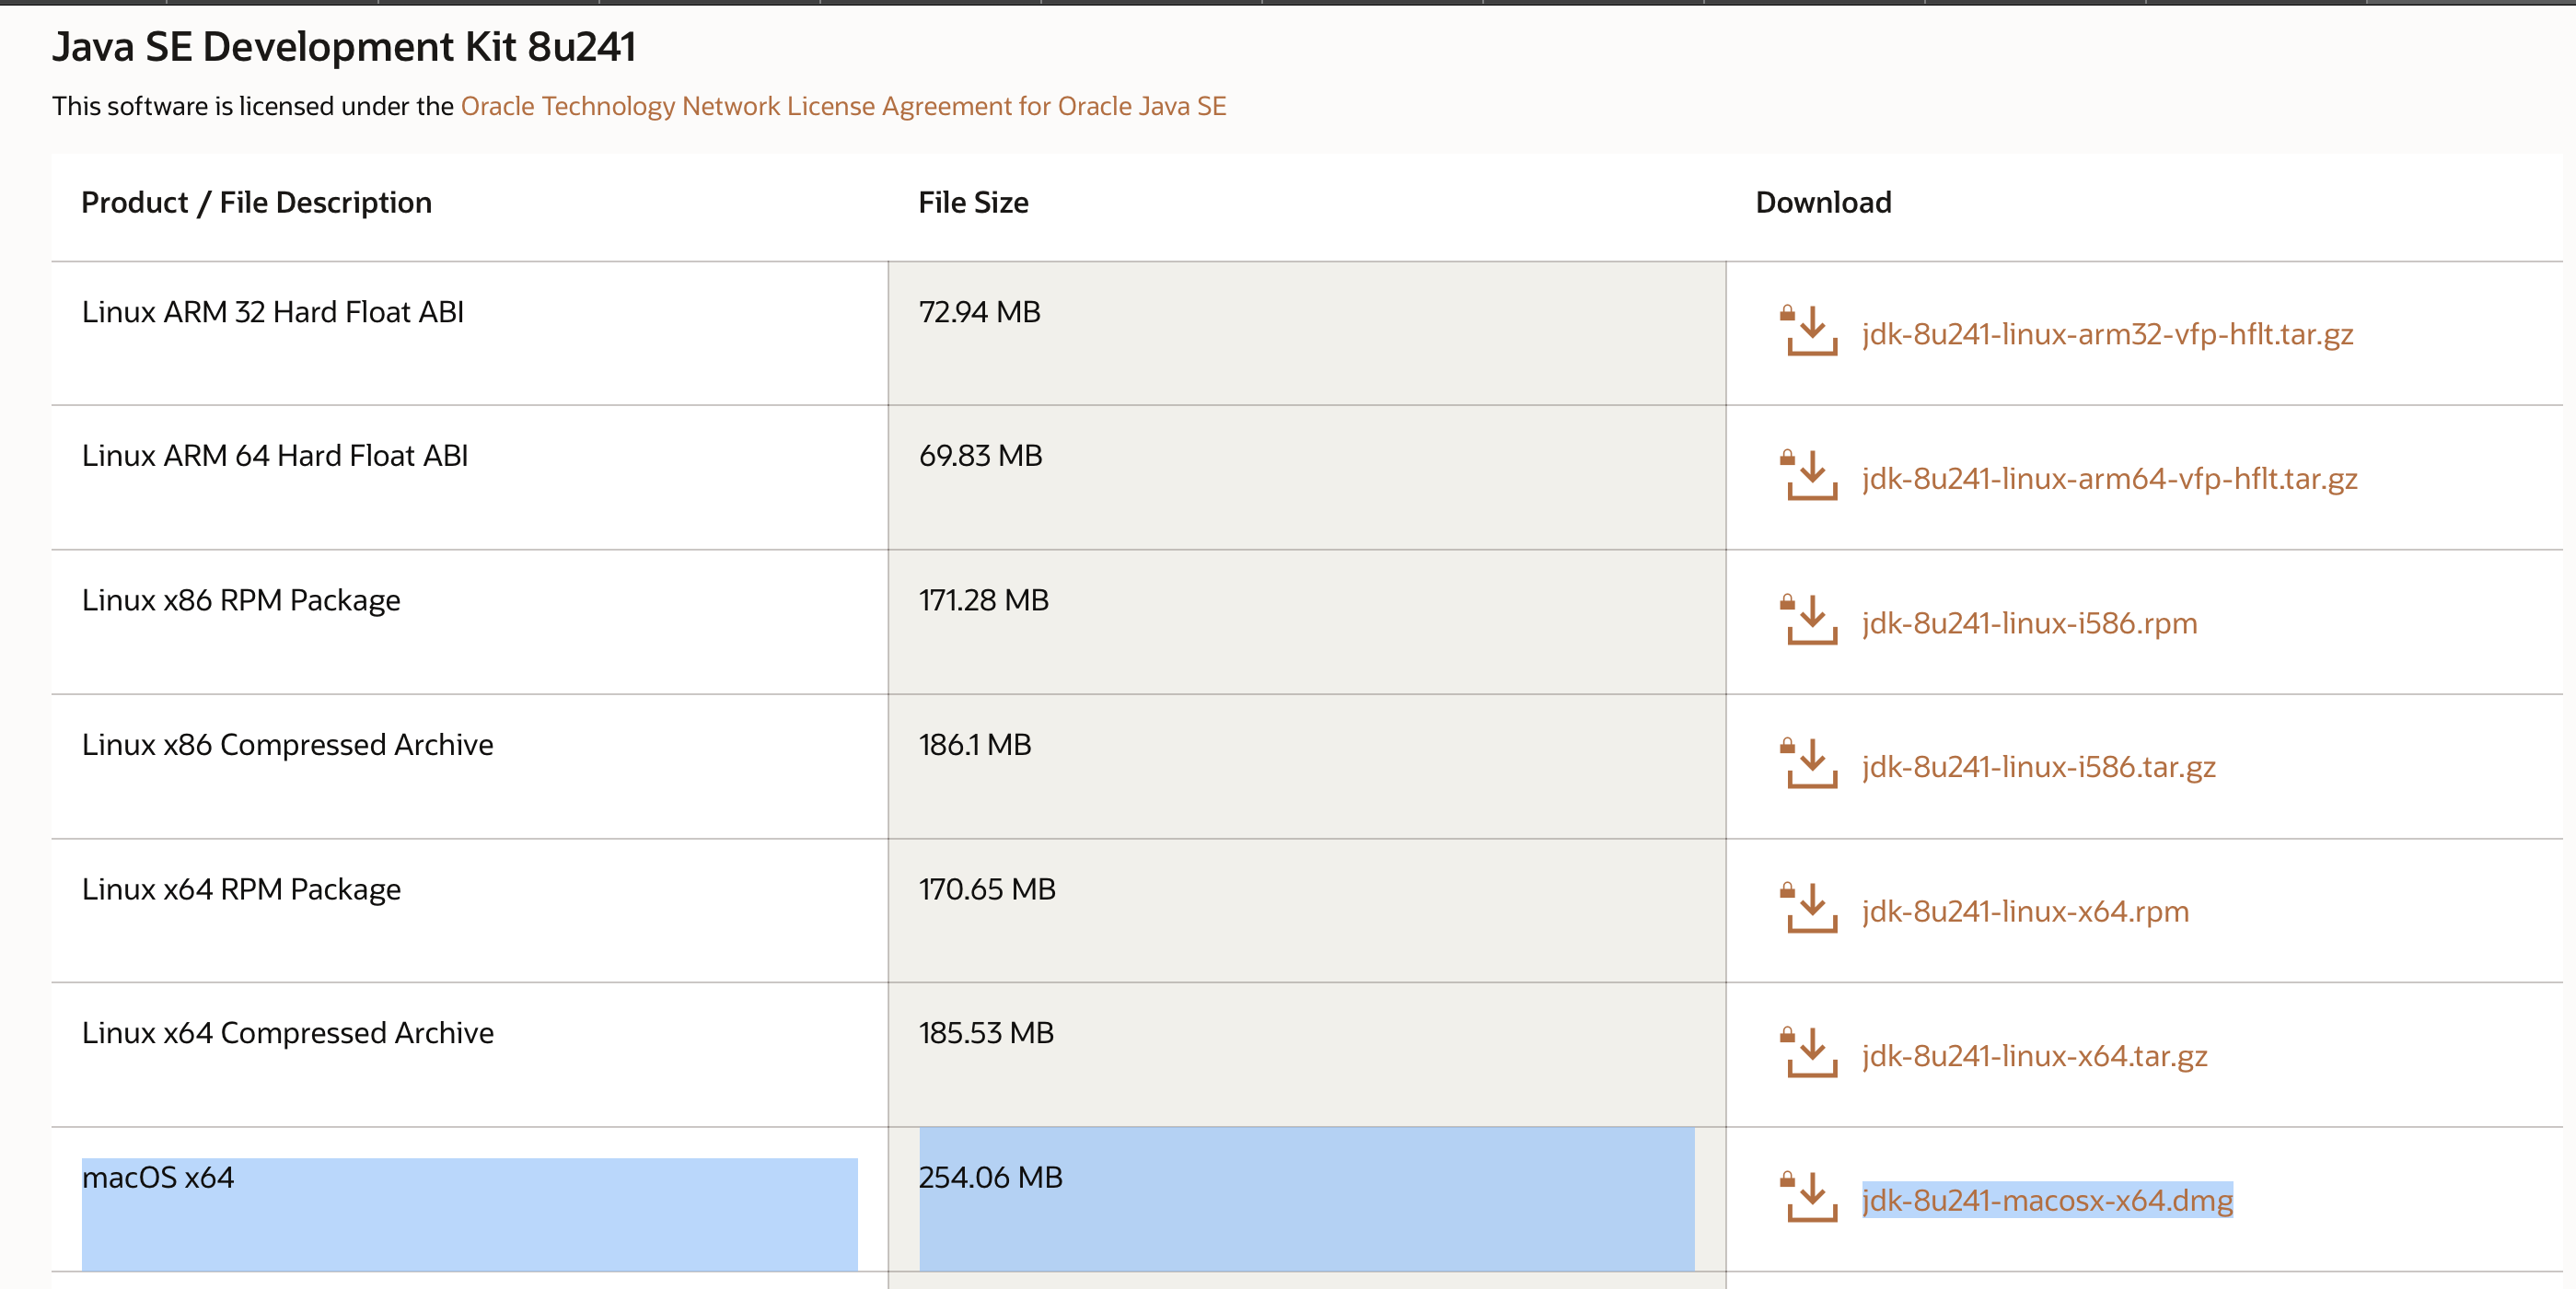Click download icon beside jdk-8u241-linux-x64.rpm
The height and width of the screenshot is (1289, 2576).
[1810, 909]
